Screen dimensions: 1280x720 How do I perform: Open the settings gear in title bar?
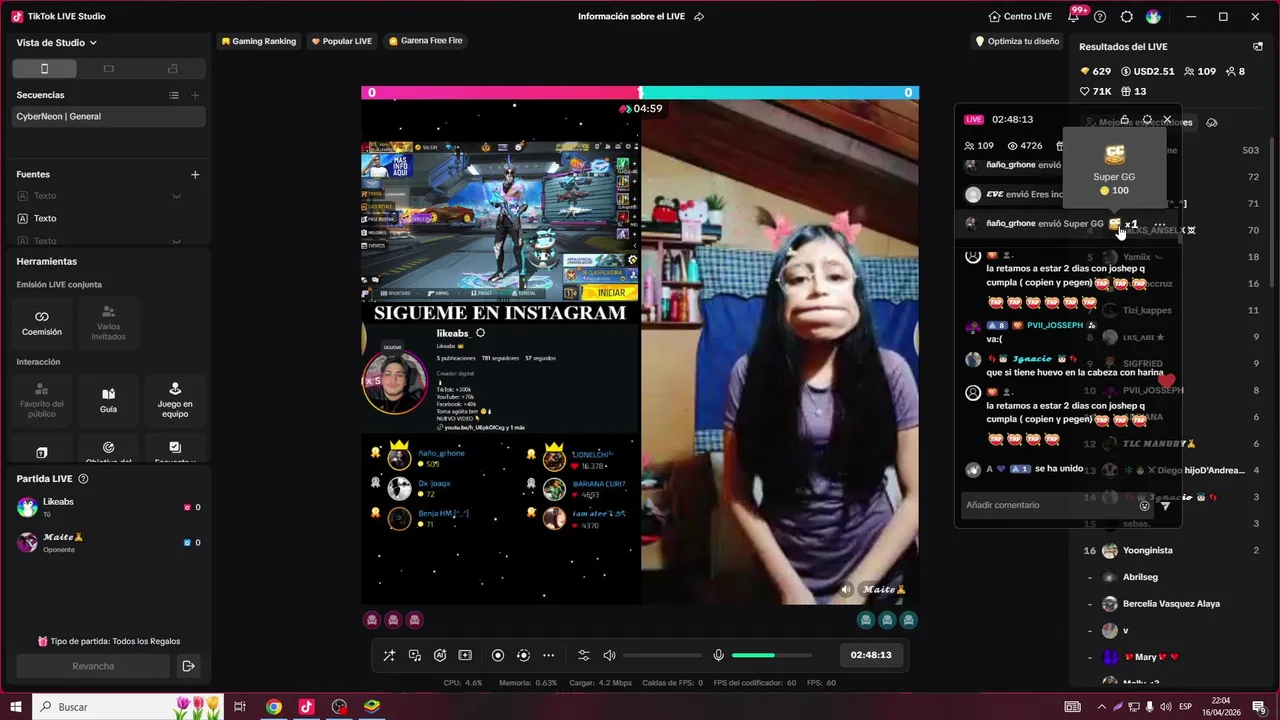click(1127, 17)
